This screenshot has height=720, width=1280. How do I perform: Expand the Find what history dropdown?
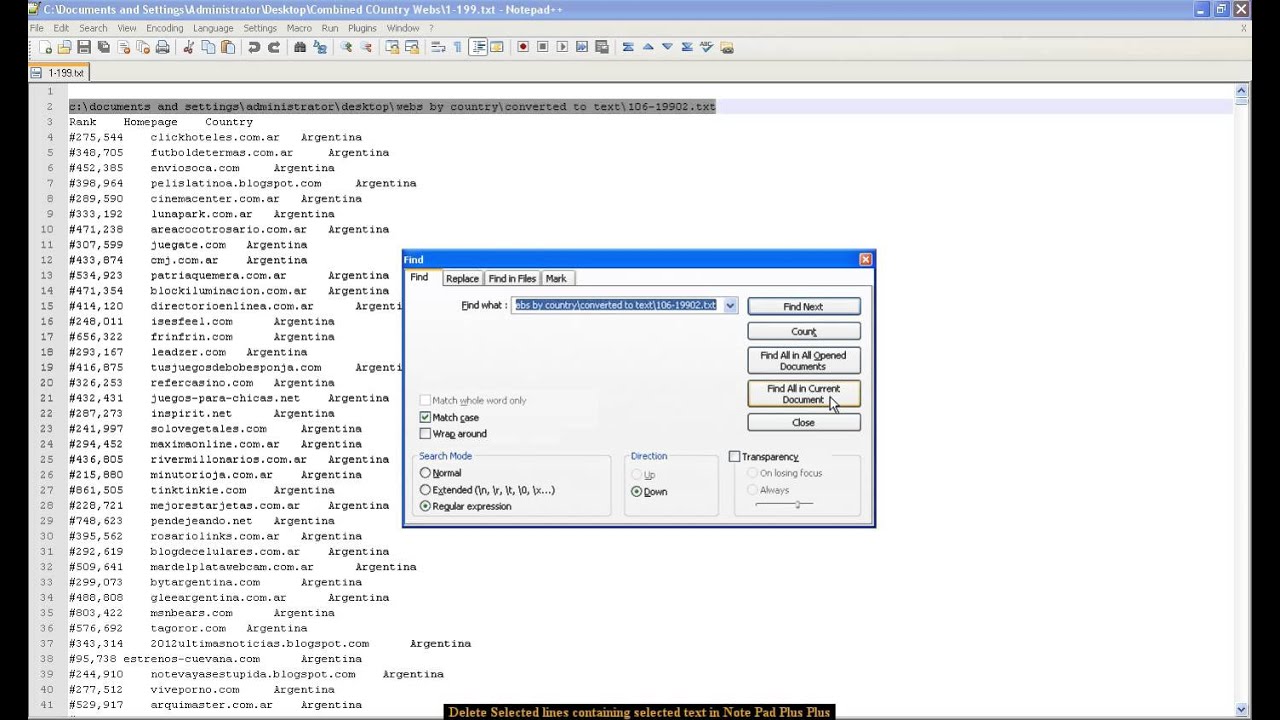click(x=730, y=306)
